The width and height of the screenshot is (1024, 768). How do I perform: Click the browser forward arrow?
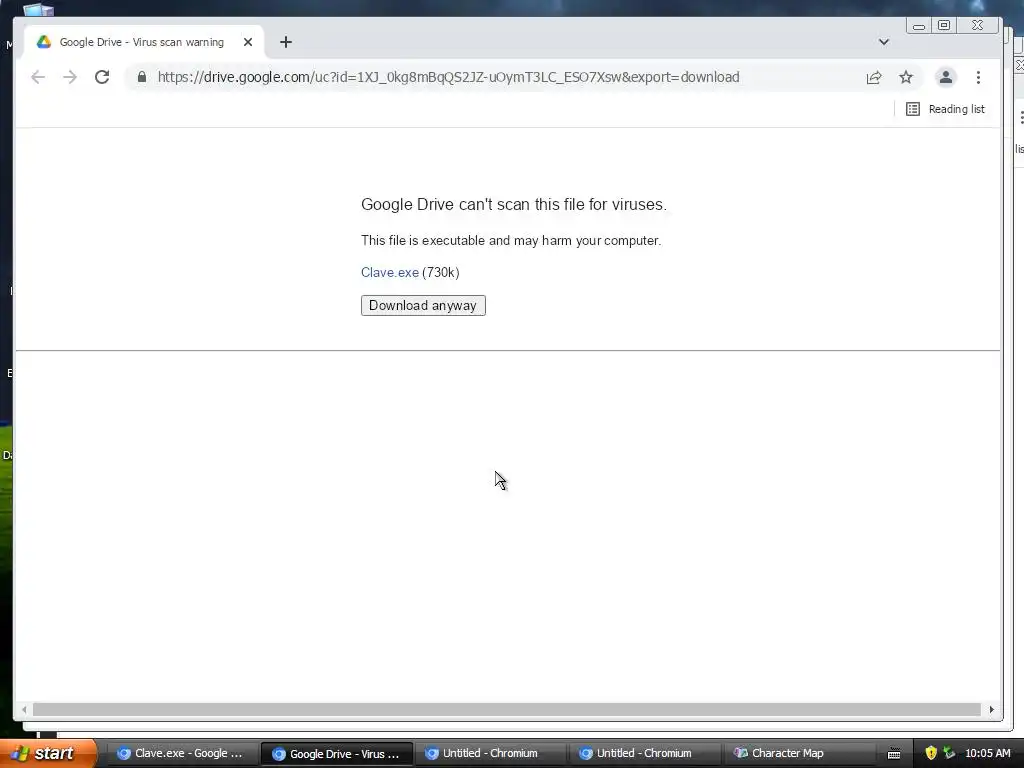[x=70, y=77]
